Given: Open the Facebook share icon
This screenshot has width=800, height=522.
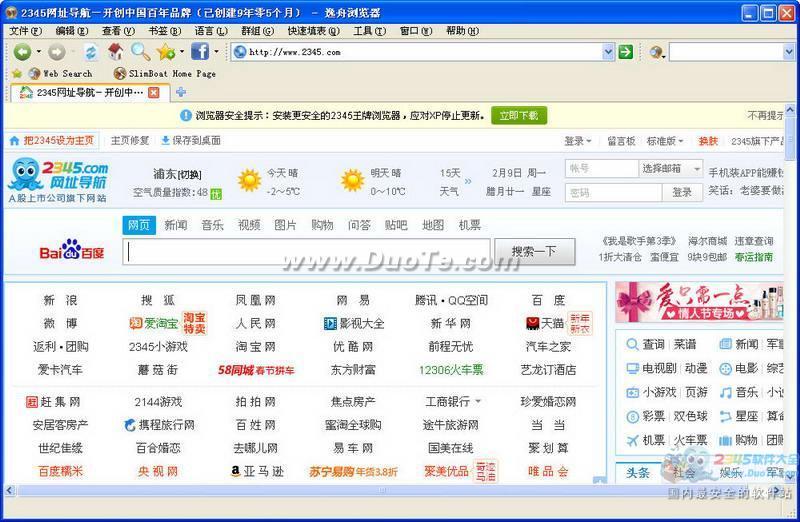Looking at the screenshot, I should [x=200, y=51].
